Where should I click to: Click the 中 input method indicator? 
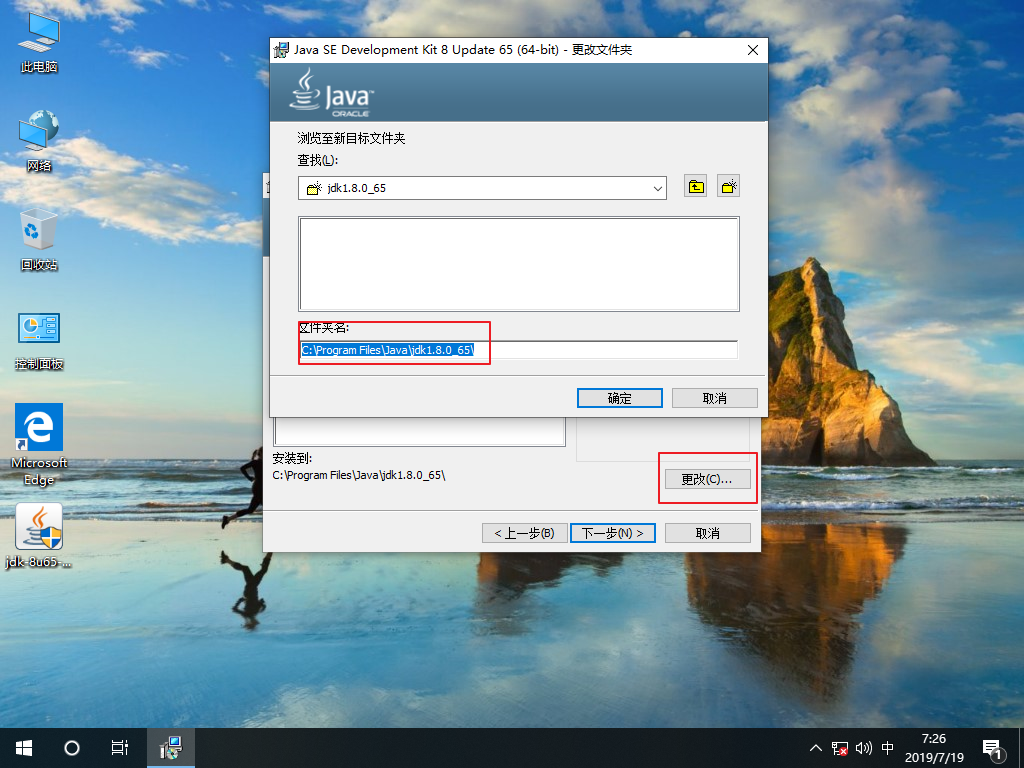[x=887, y=747]
